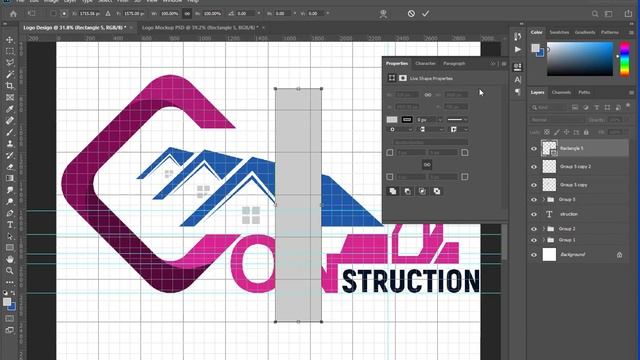Select the Rectangle shape tool

[10, 247]
